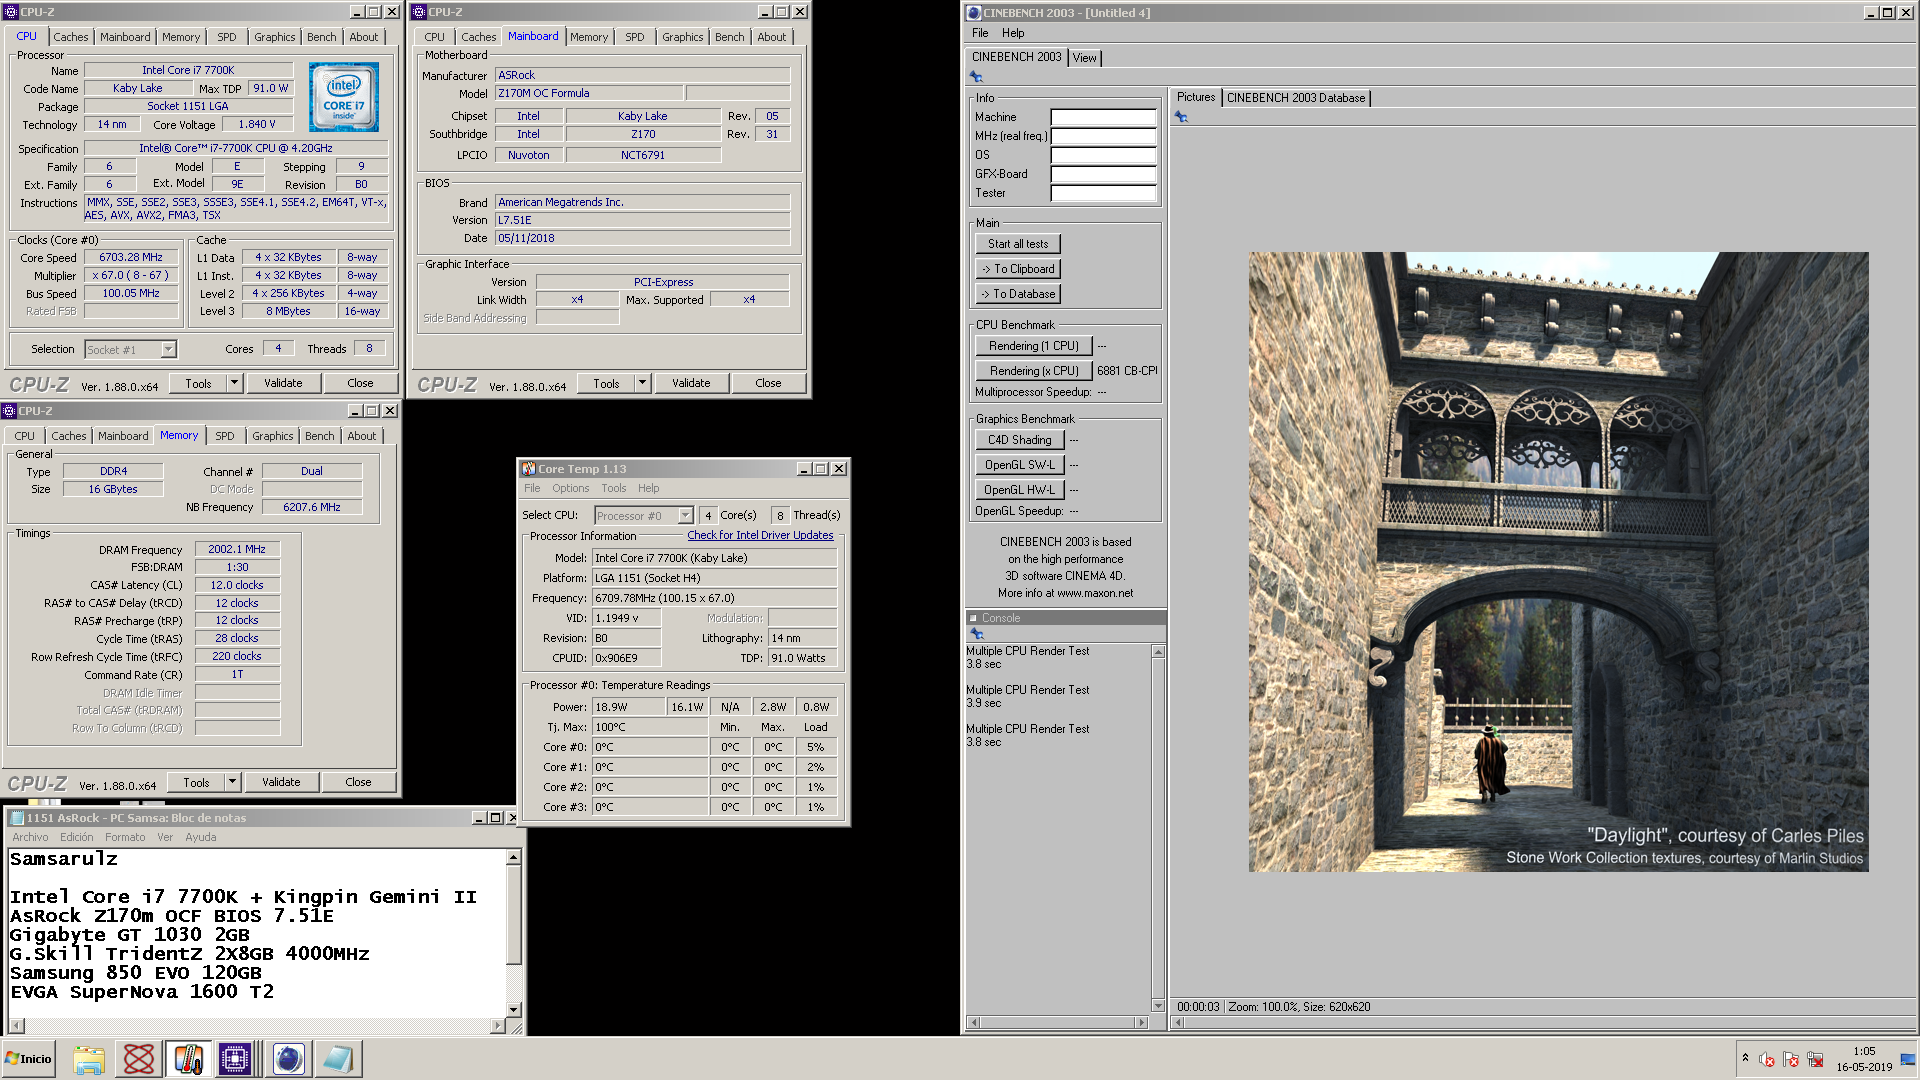Expand Tools arrow in CPU-Z Memory window
Viewport: 1920px width, 1080px height.
pyautogui.click(x=232, y=782)
